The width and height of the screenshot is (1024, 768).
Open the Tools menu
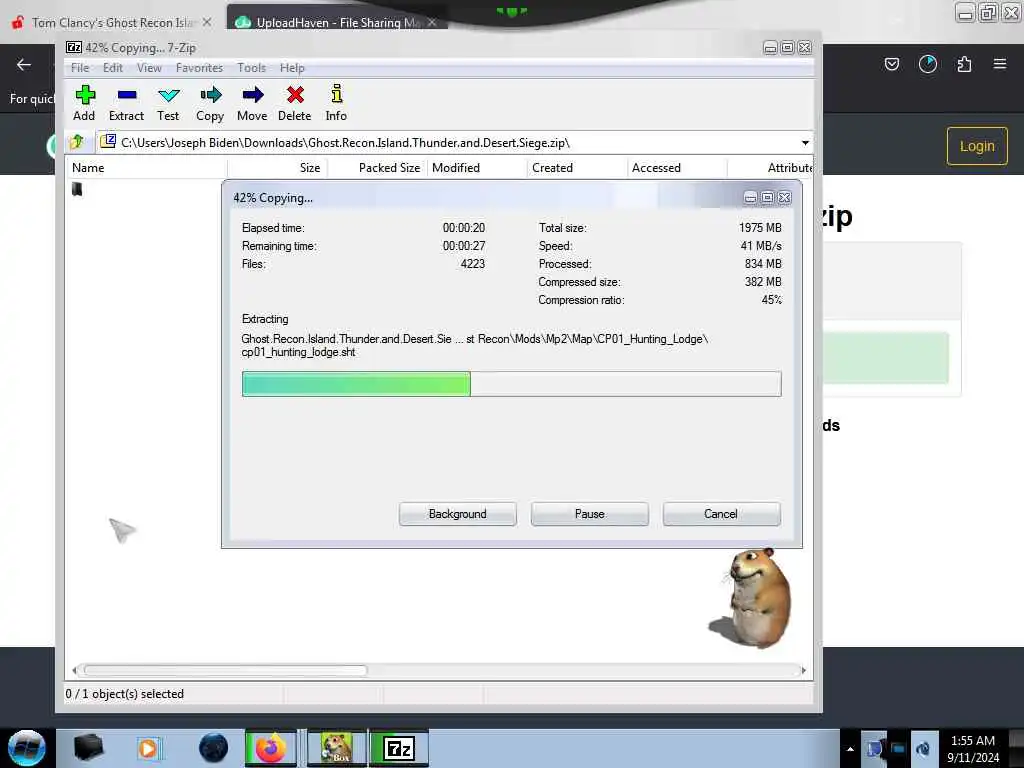(x=251, y=68)
